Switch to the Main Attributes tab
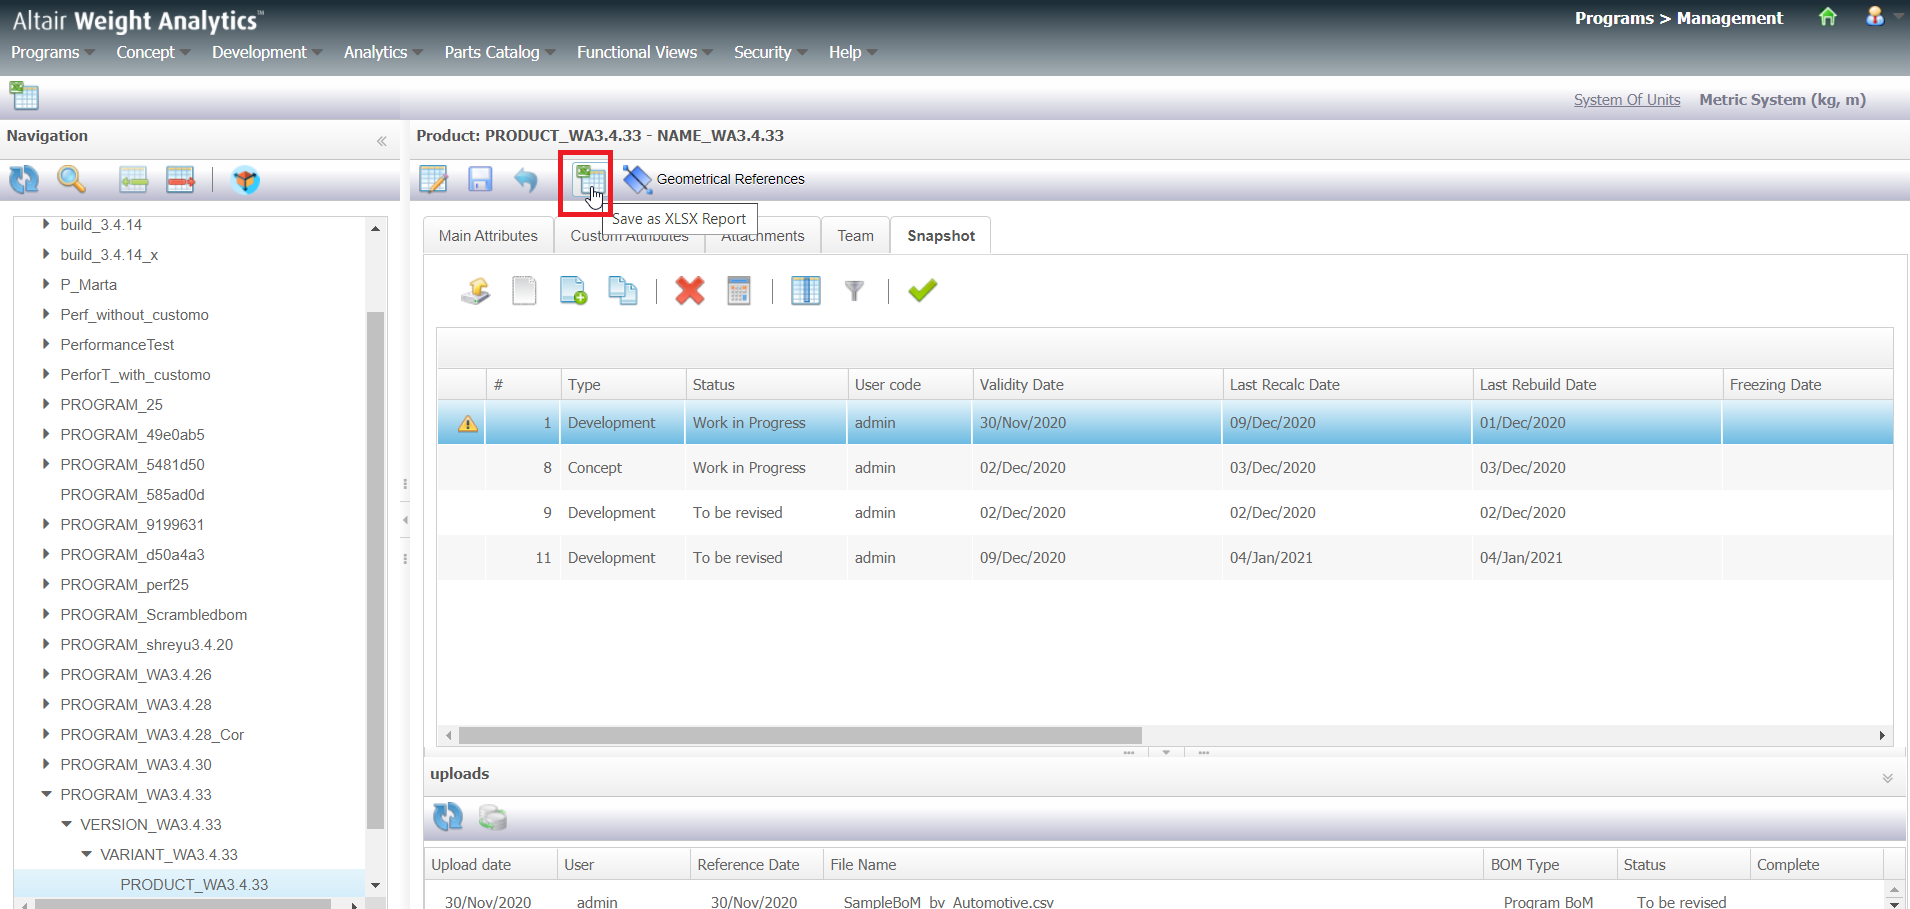The width and height of the screenshot is (1910, 909). pyautogui.click(x=488, y=236)
